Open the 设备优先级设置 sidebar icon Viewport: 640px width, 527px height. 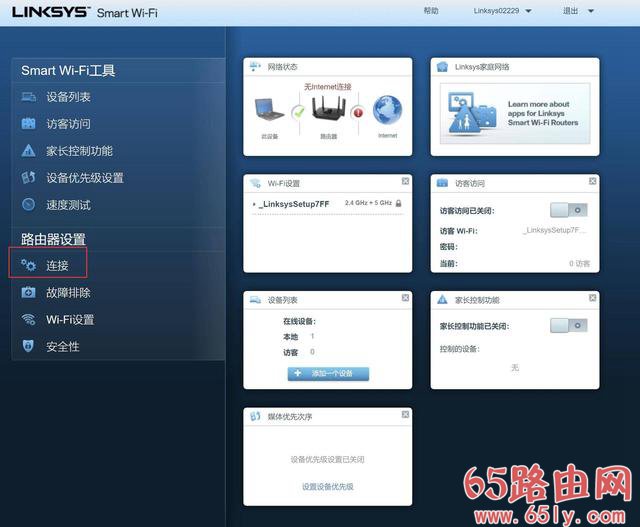[29, 178]
